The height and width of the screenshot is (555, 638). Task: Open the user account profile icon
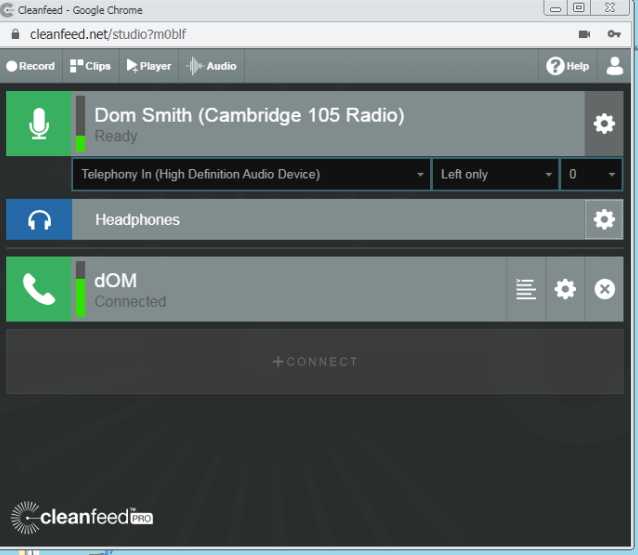[614, 66]
